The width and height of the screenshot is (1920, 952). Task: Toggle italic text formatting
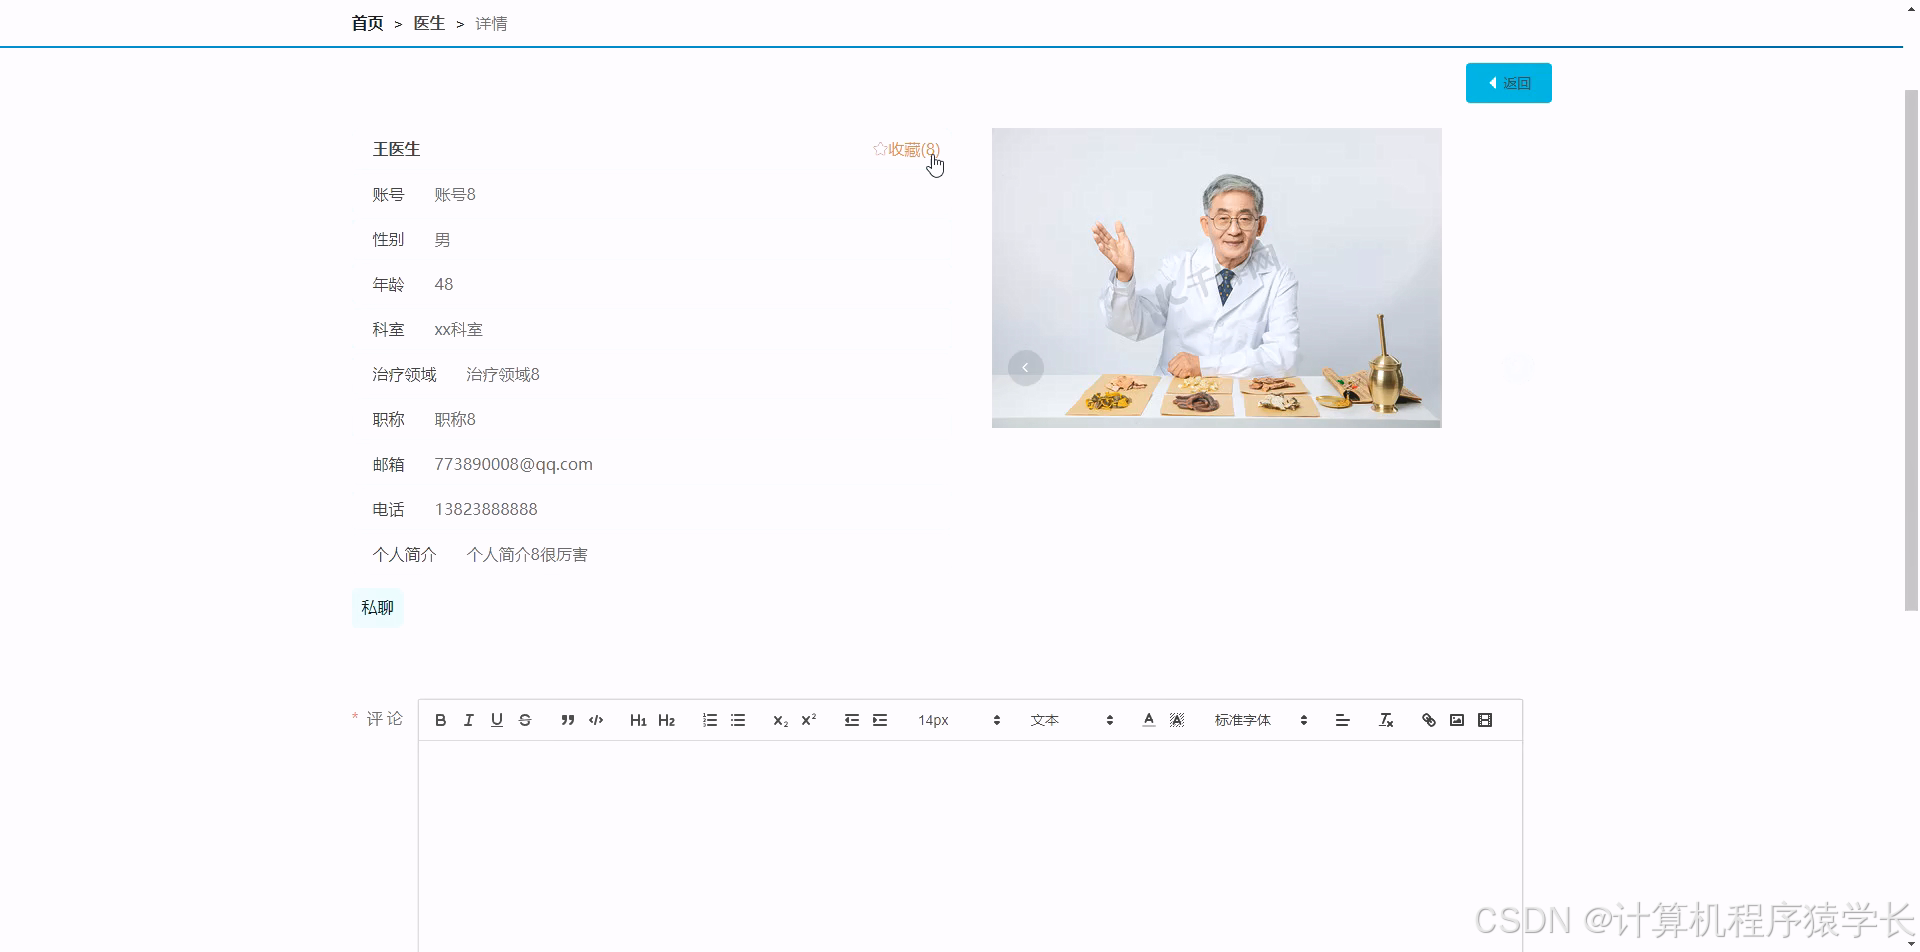[468, 719]
